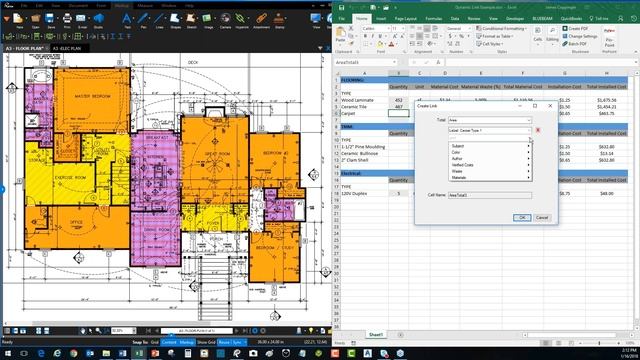Image resolution: width=640 pixels, height=360 pixels.
Task: Open the Markup menu in Revu
Action: tap(122, 6)
